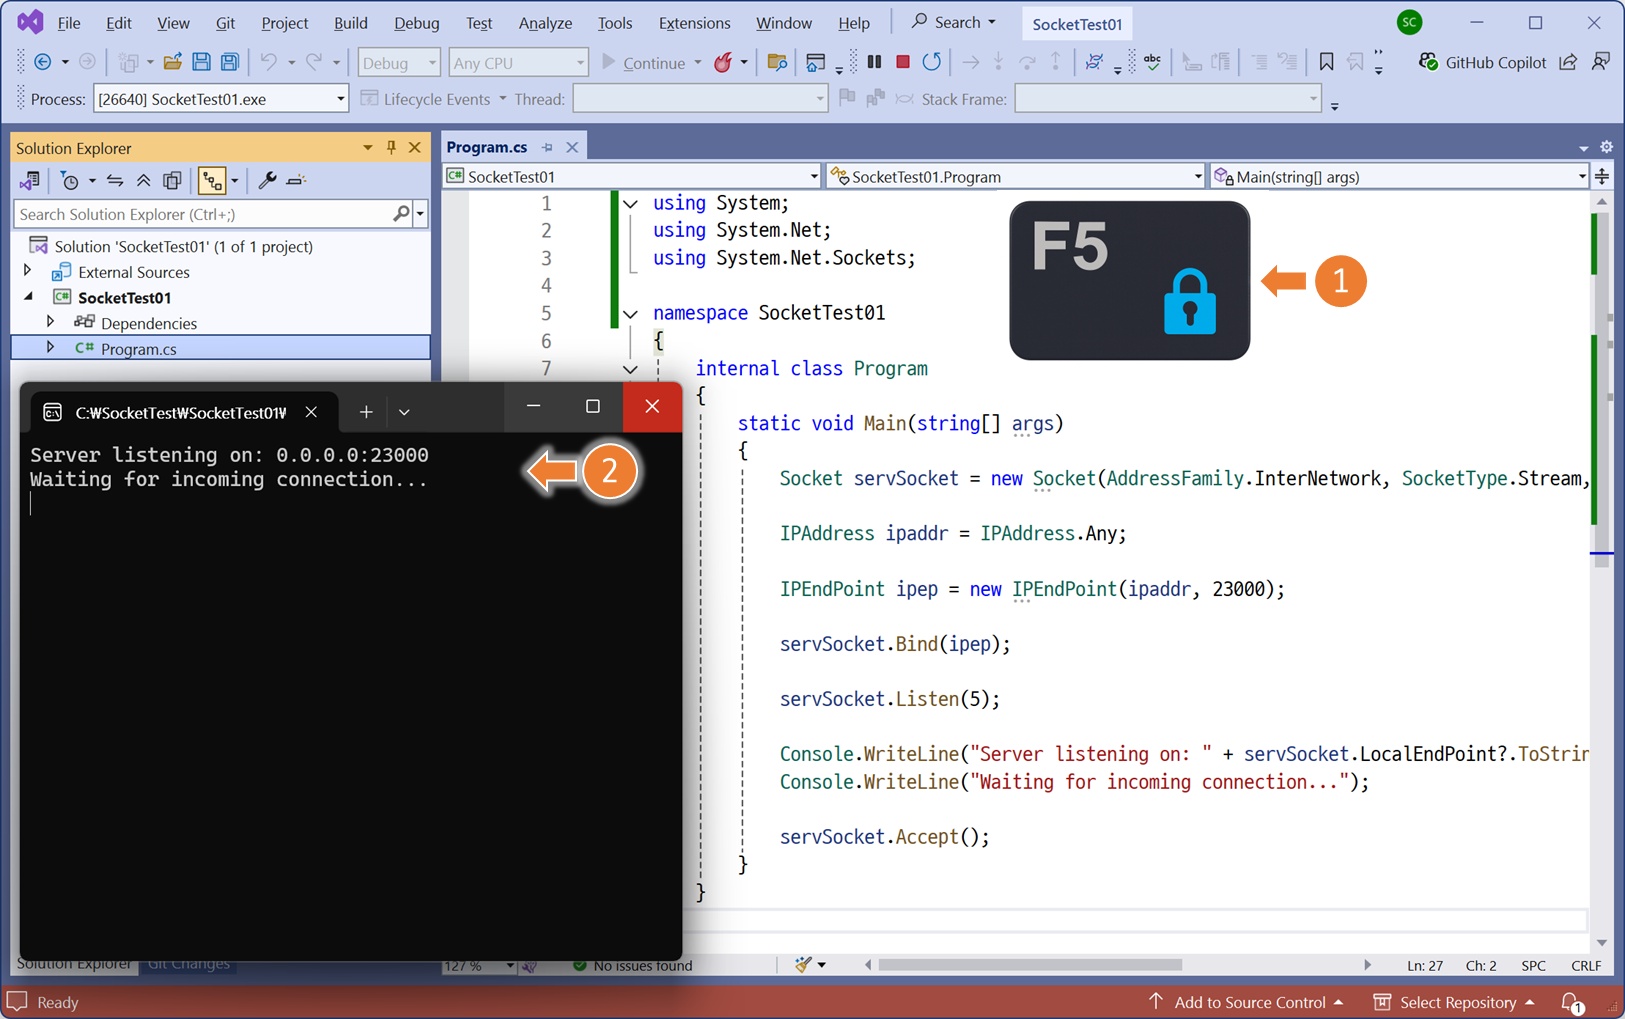
Task: Add a new tab in the console window
Action: 366,411
